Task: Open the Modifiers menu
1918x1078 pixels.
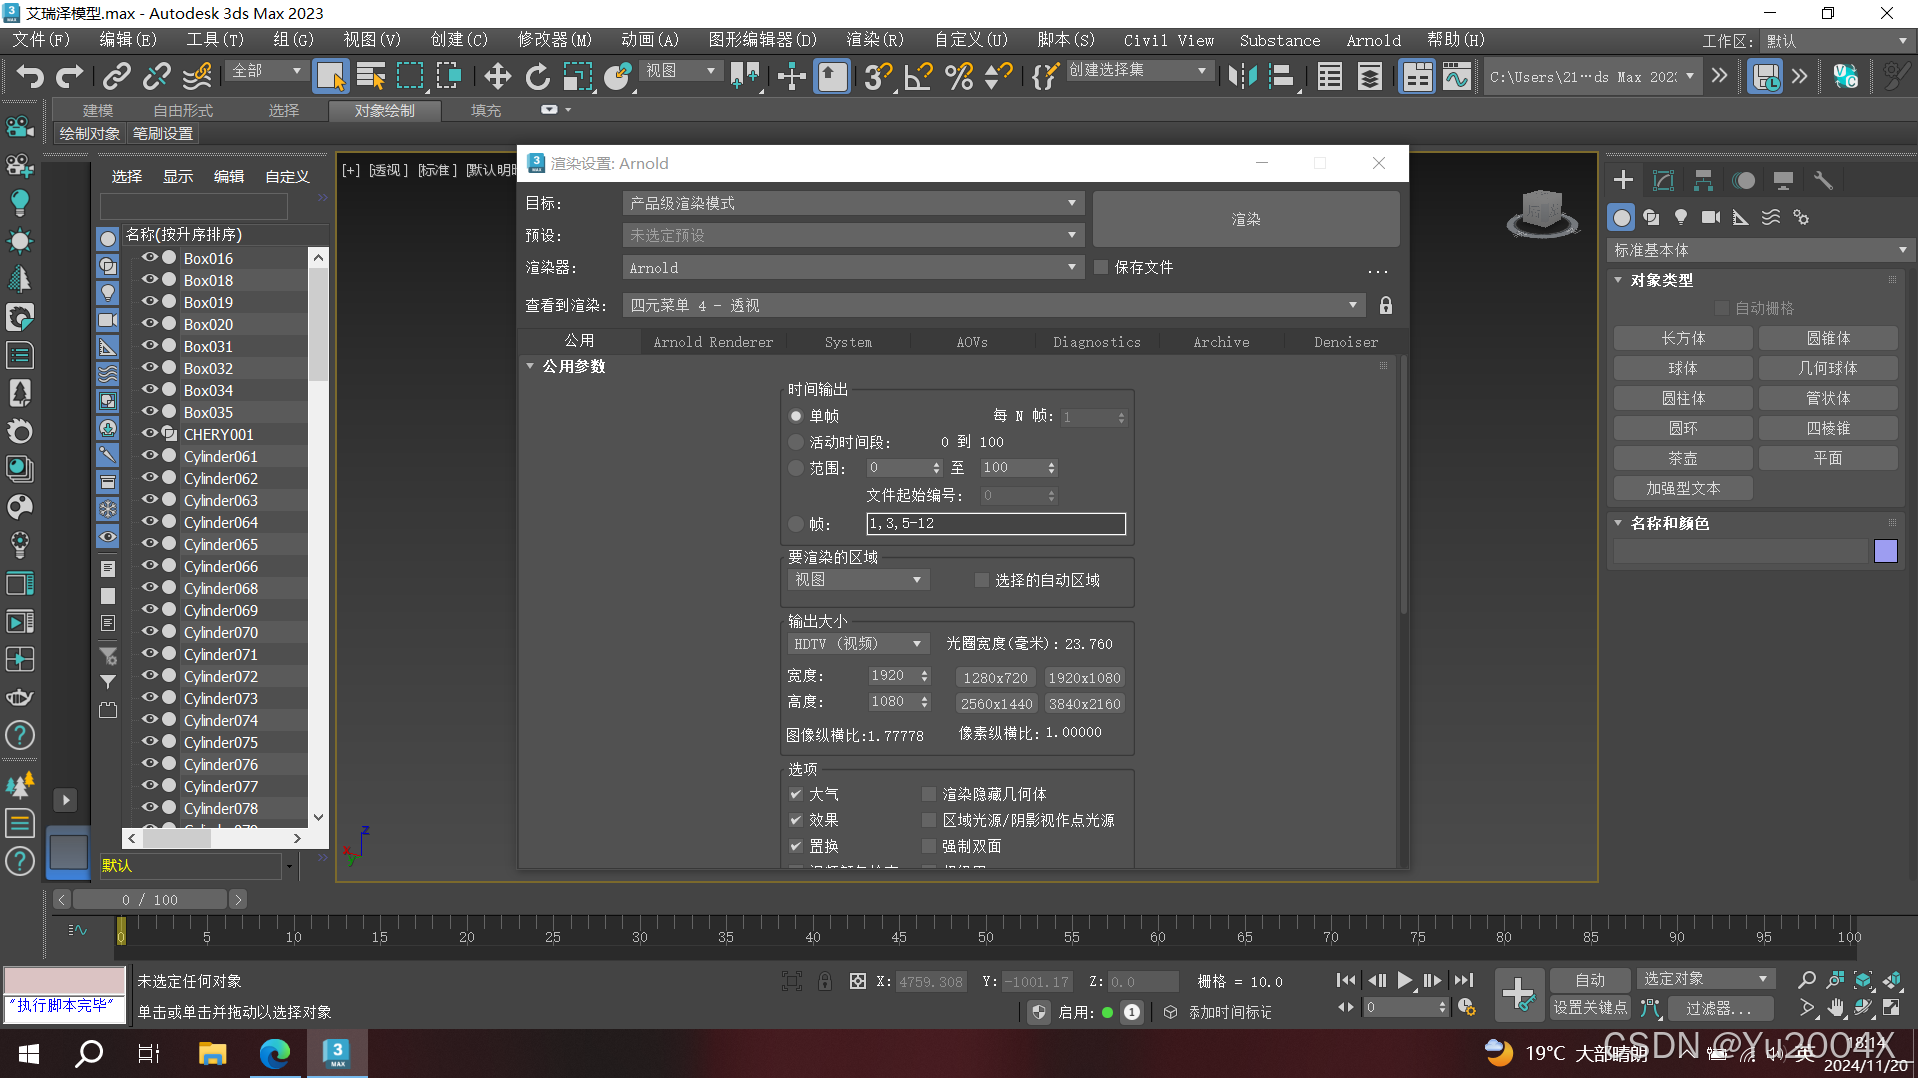Action: [x=555, y=40]
